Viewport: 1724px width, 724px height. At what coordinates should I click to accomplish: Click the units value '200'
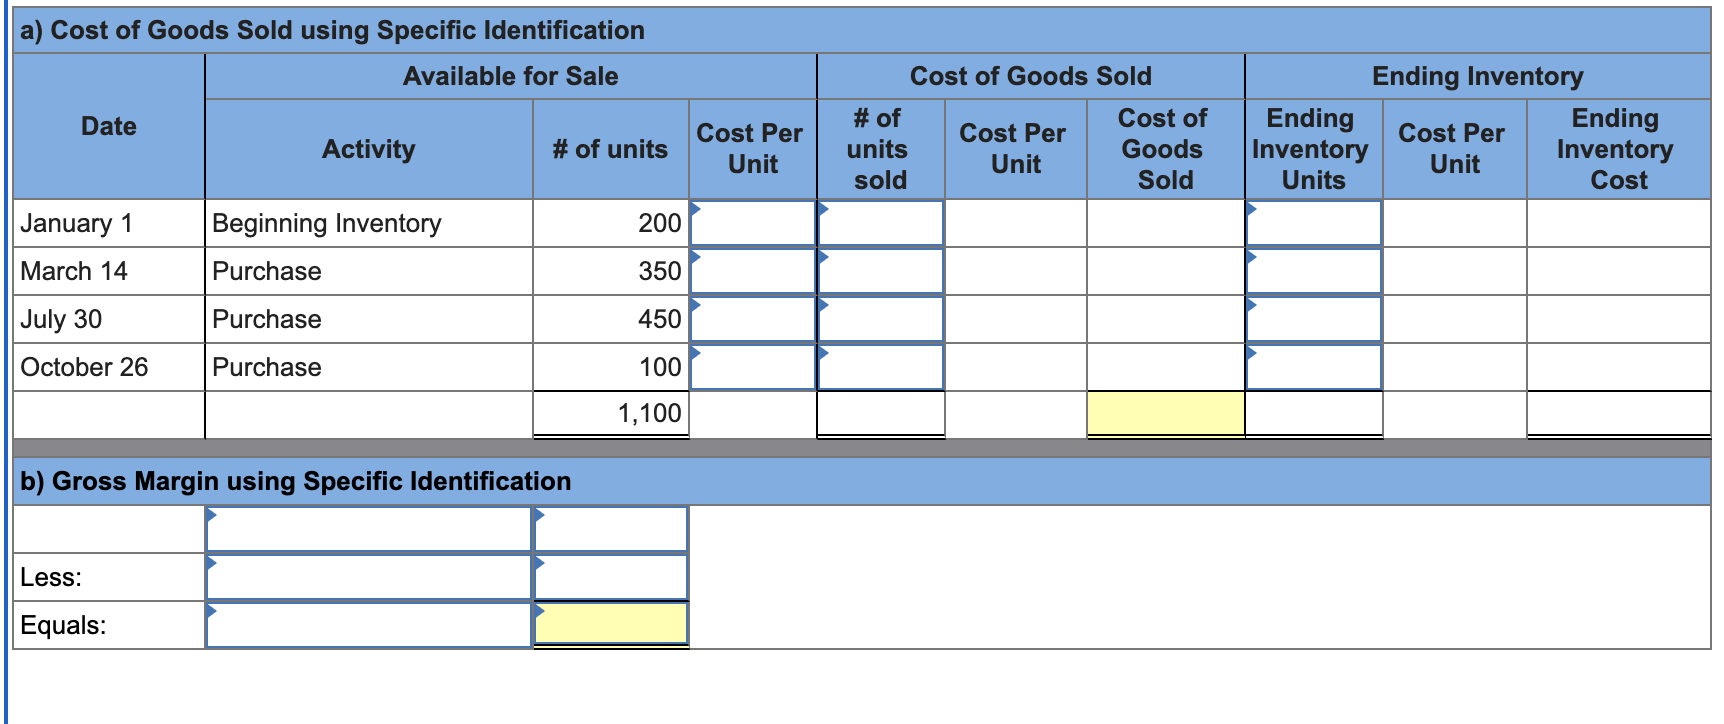(x=660, y=223)
